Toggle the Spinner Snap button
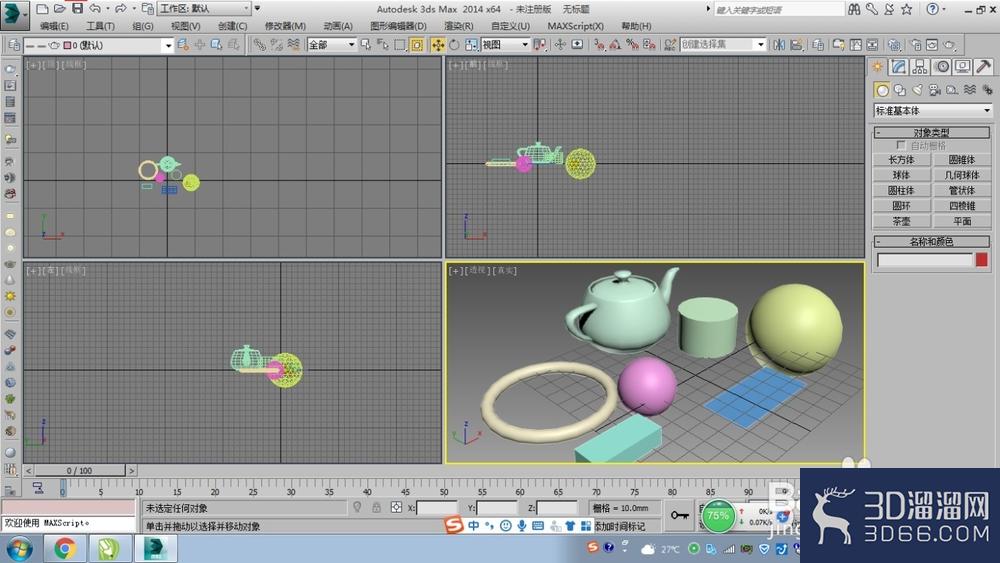Image resolution: width=1000 pixels, height=563 pixels. tap(649, 45)
